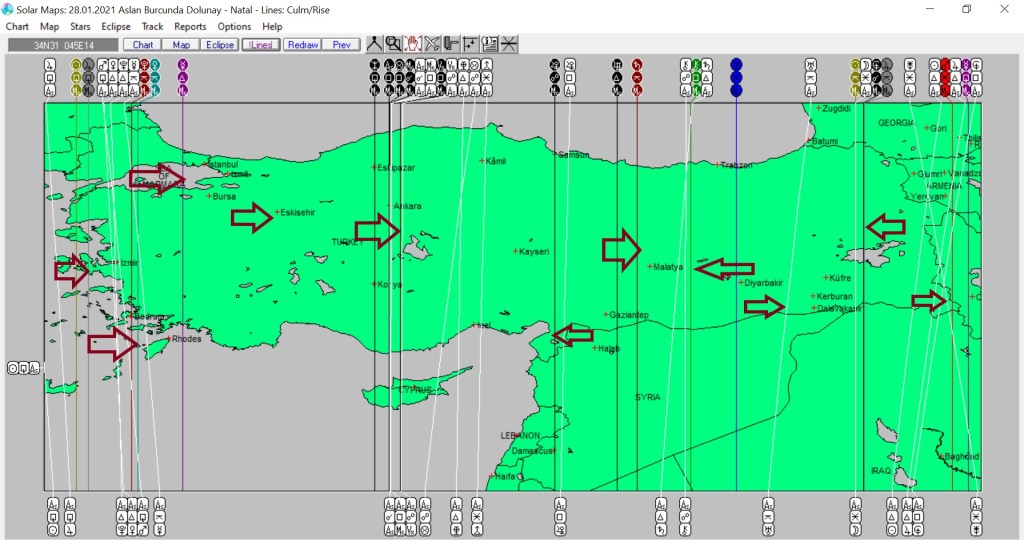Click the crossing lines icon at toolbar end
The width and height of the screenshot is (1024, 540).
point(509,44)
